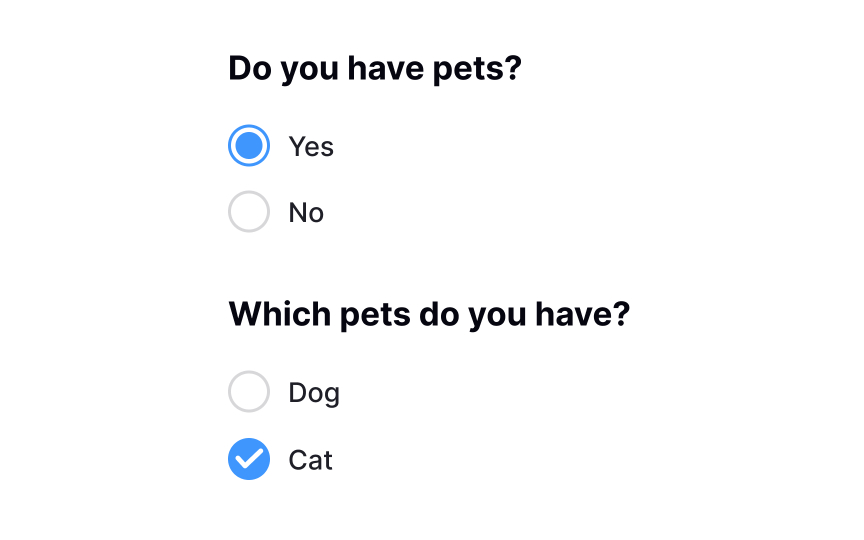Screen dimensions: 864x540
Task: Click the blue filled dot inside Yes radio
Action: coord(249,146)
